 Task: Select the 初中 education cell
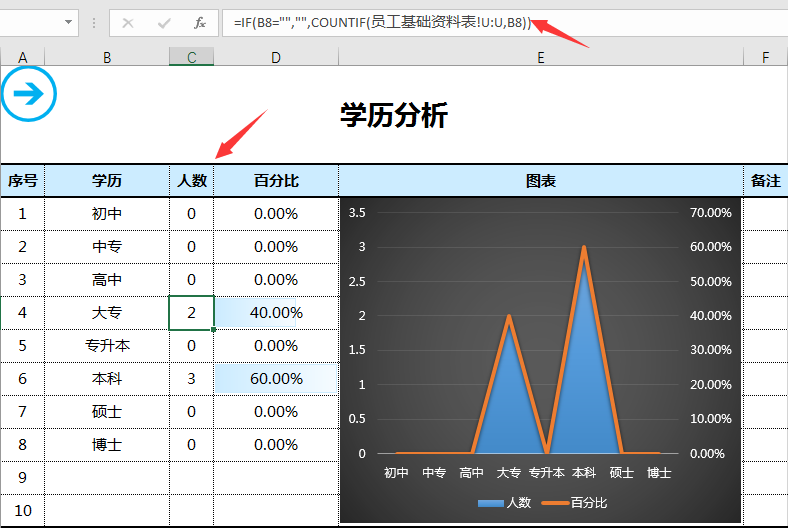tap(107, 214)
